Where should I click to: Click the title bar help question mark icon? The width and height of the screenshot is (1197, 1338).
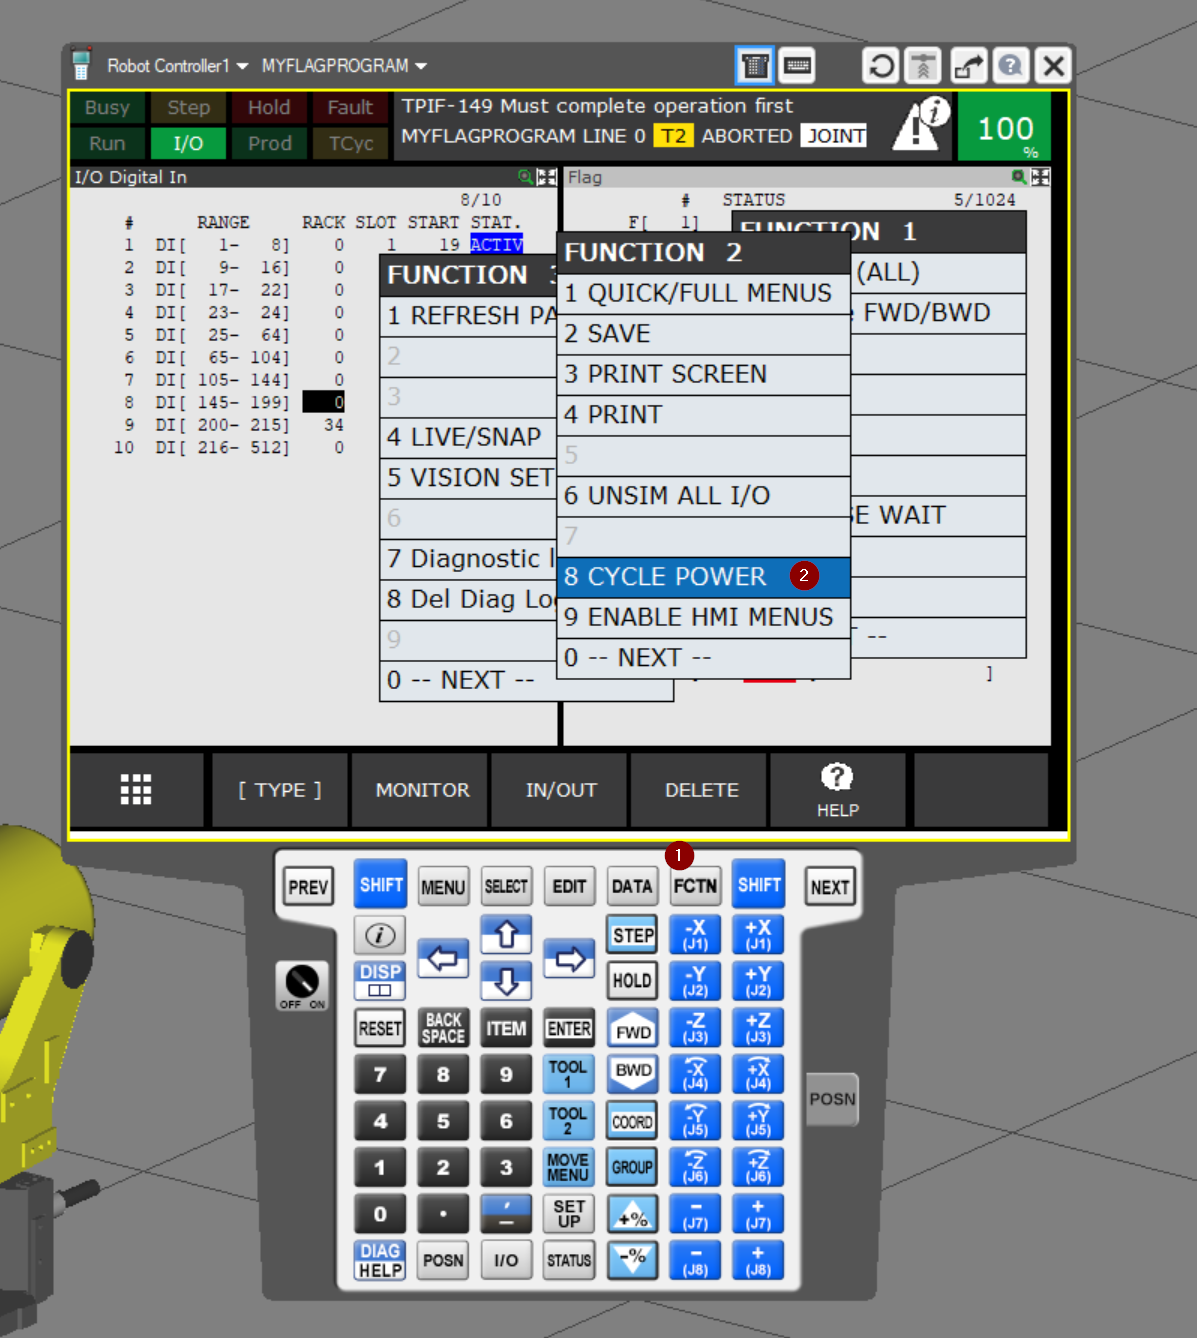coord(1011,66)
